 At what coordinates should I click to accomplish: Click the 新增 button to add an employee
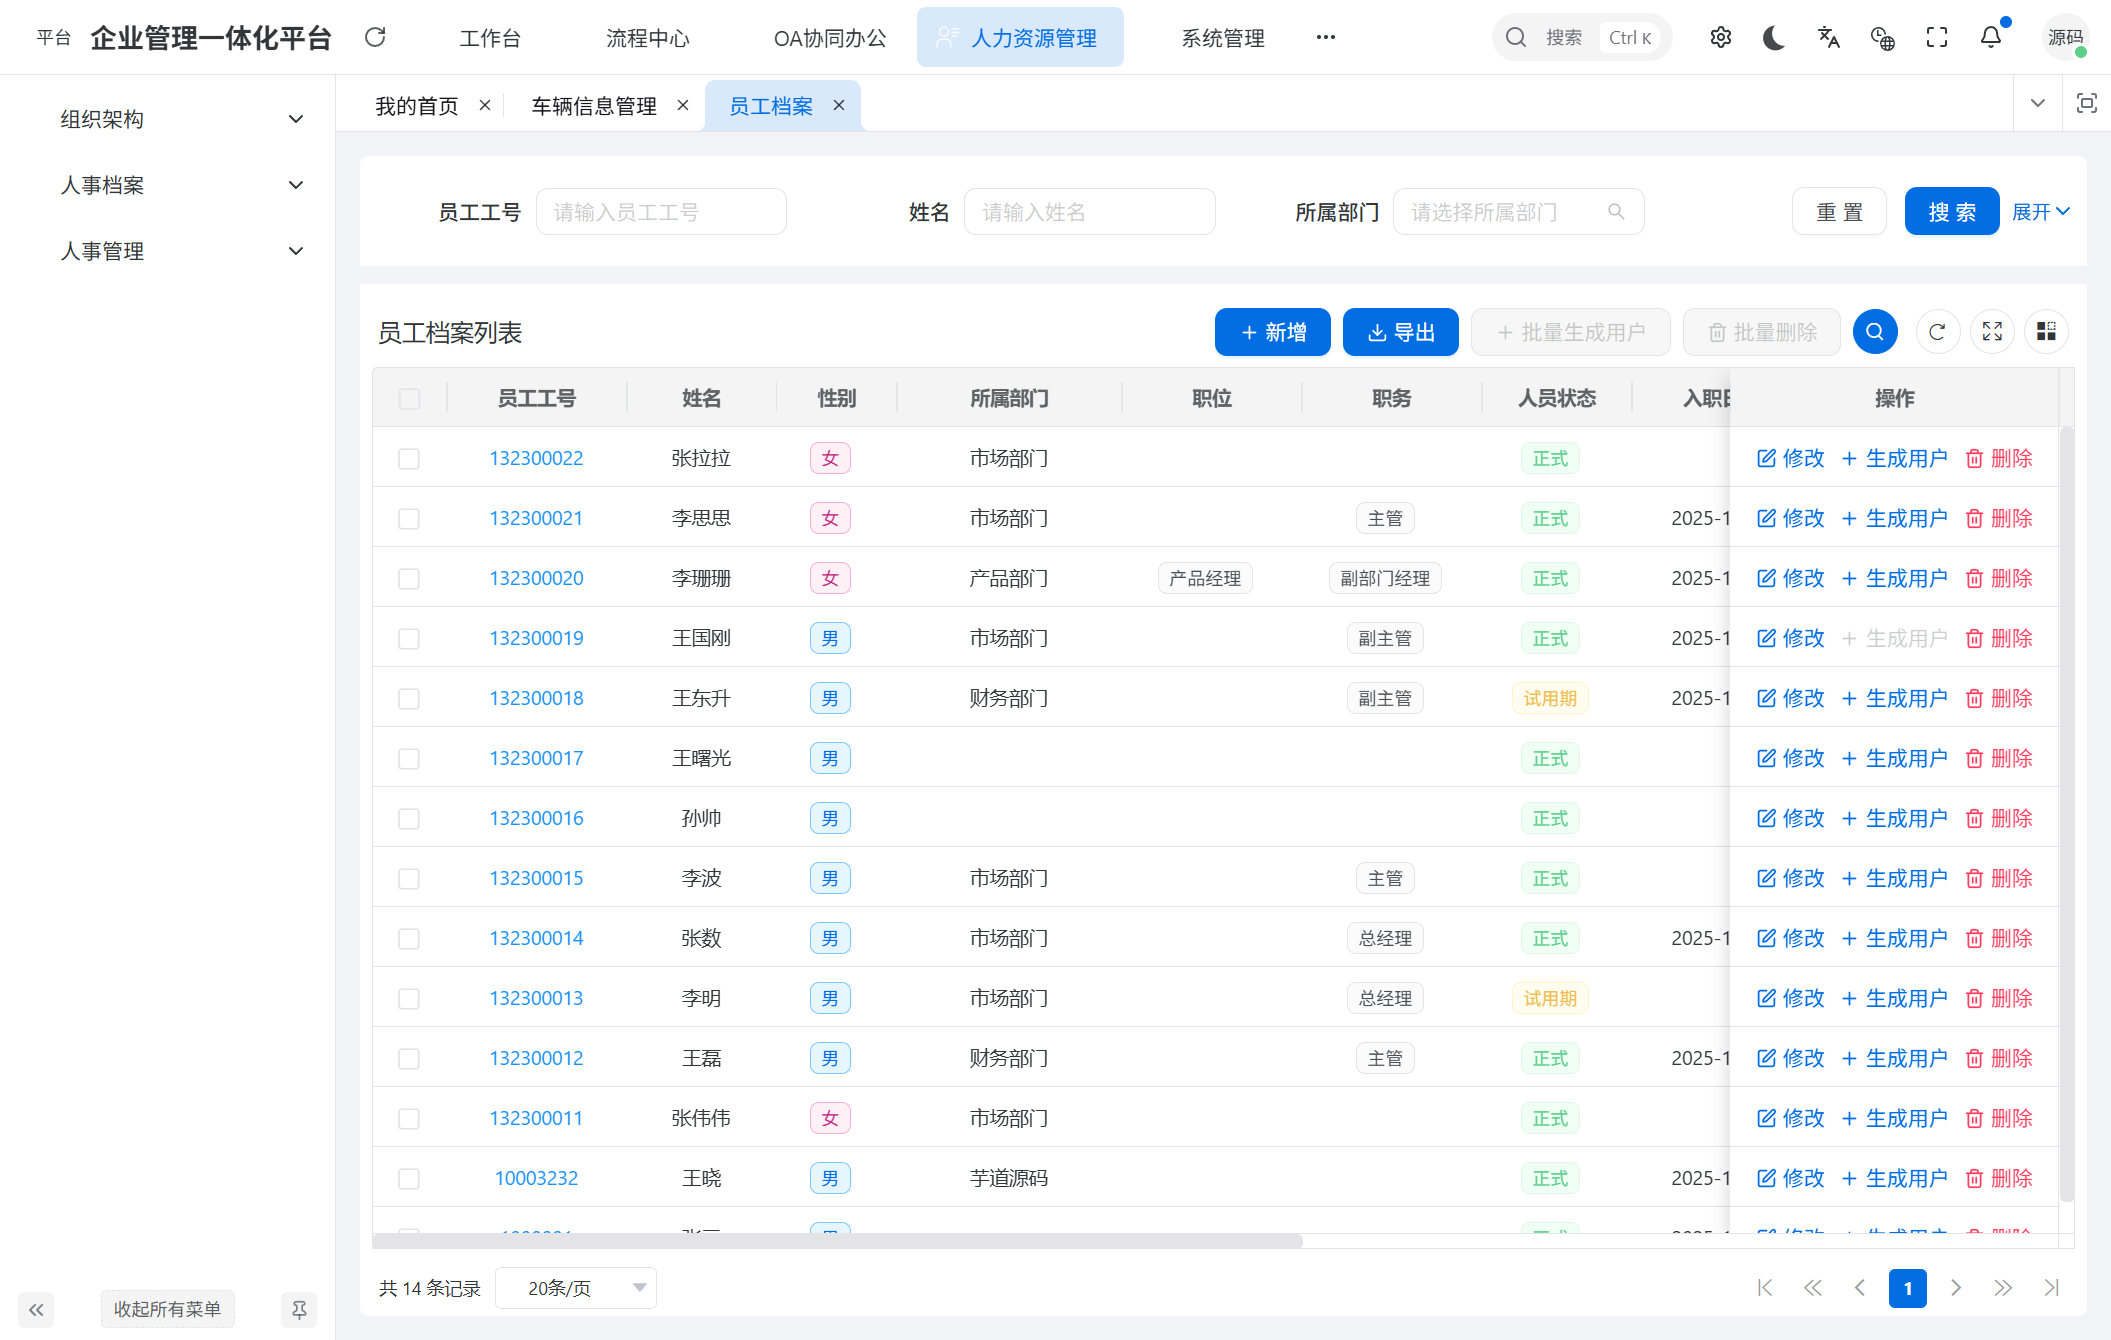pos(1272,331)
